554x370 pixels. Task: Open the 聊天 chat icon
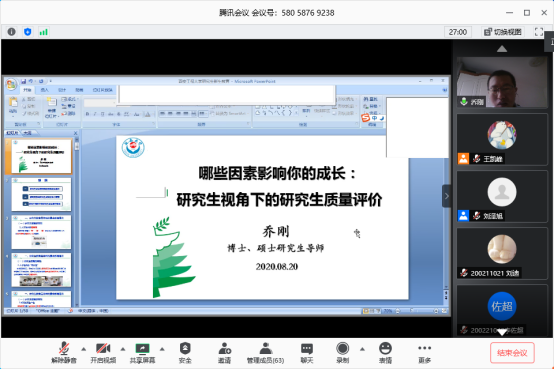click(307, 353)
